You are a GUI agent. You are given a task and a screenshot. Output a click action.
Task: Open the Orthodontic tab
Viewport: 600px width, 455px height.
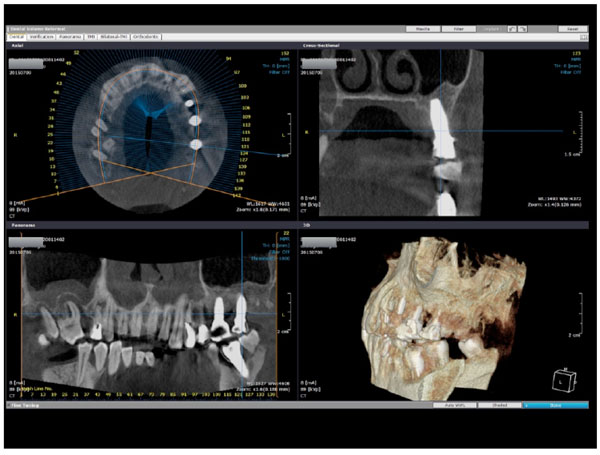coord(146,37)
